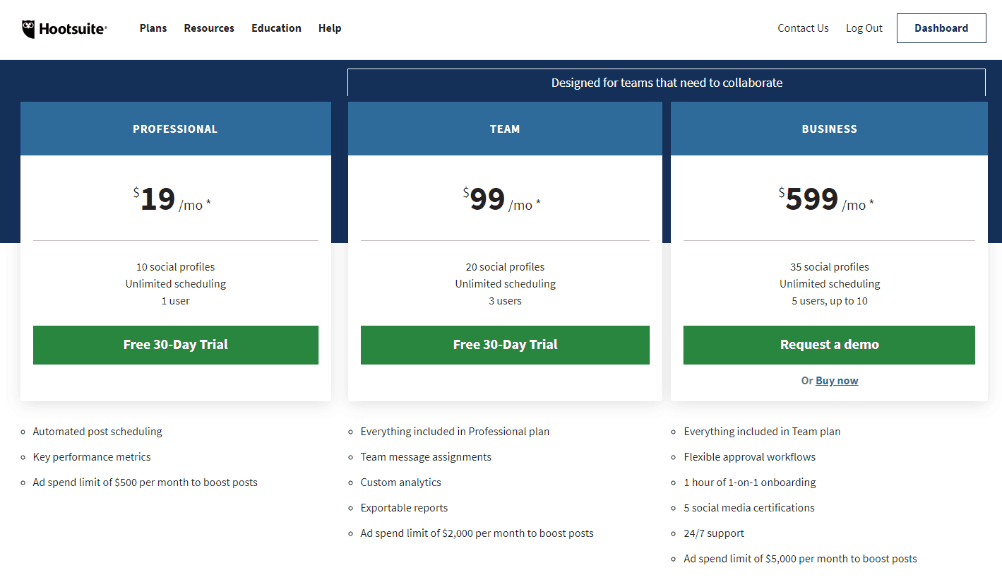Click the $19 /mo price
The width and height of the screenshot is (1002, 580).
tap(172, 199)
